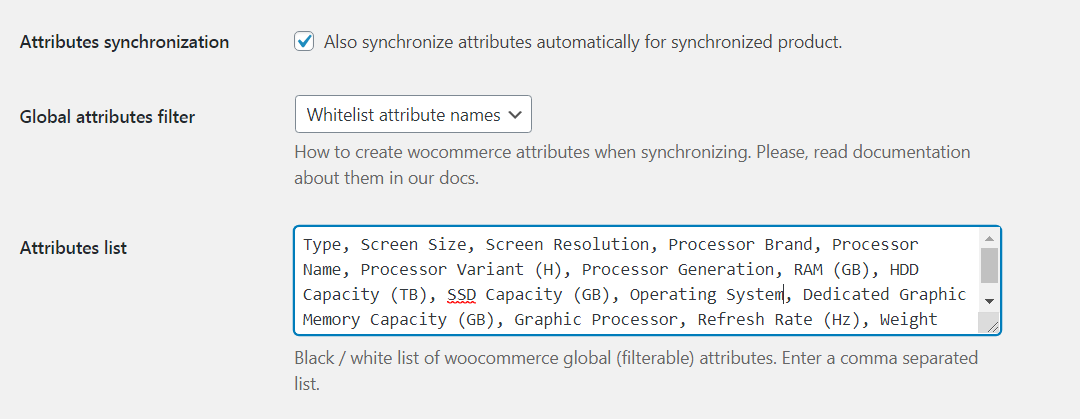The width and height of the screenshot is (1080, 419).
Task: Click the resize grip at the textarea corner
Action: [992, 326]
